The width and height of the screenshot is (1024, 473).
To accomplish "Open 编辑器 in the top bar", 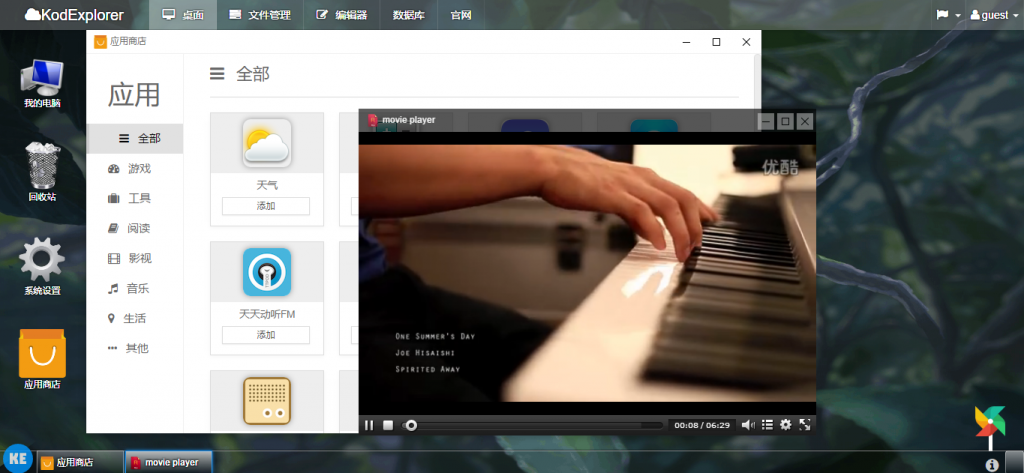I will (342, 15).
